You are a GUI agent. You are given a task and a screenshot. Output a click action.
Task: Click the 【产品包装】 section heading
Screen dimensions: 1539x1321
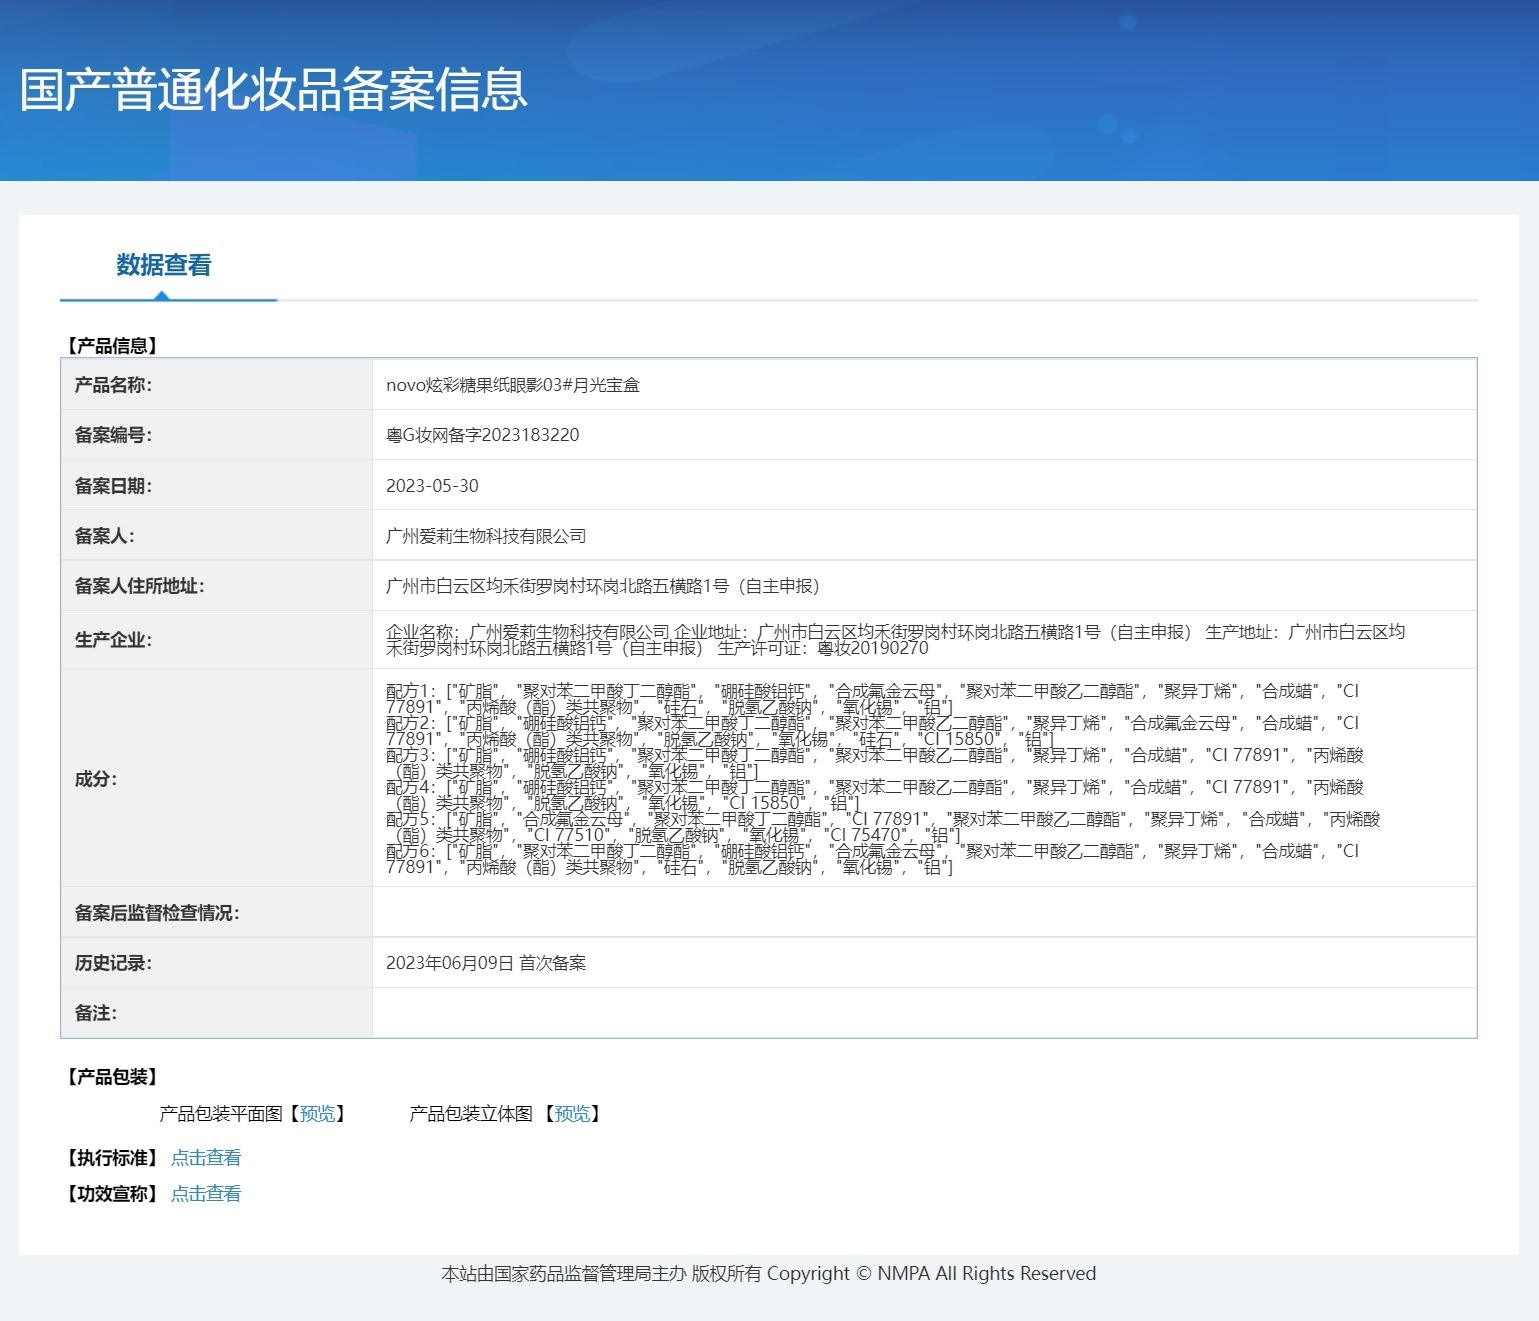click(x=112, y=1077)
